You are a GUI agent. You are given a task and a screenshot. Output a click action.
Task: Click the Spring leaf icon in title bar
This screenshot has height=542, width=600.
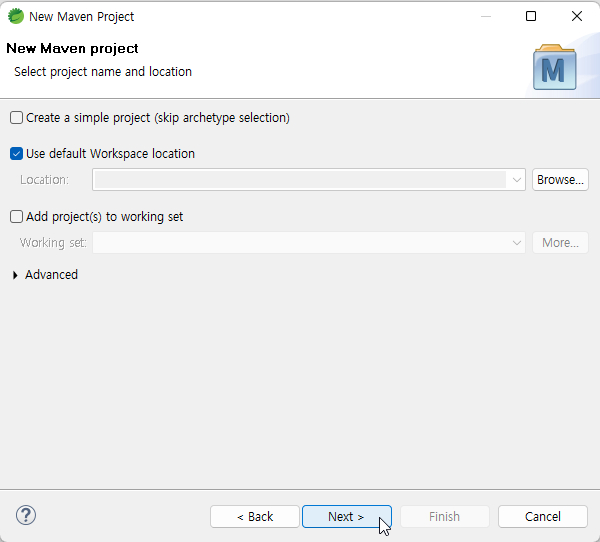16,16
